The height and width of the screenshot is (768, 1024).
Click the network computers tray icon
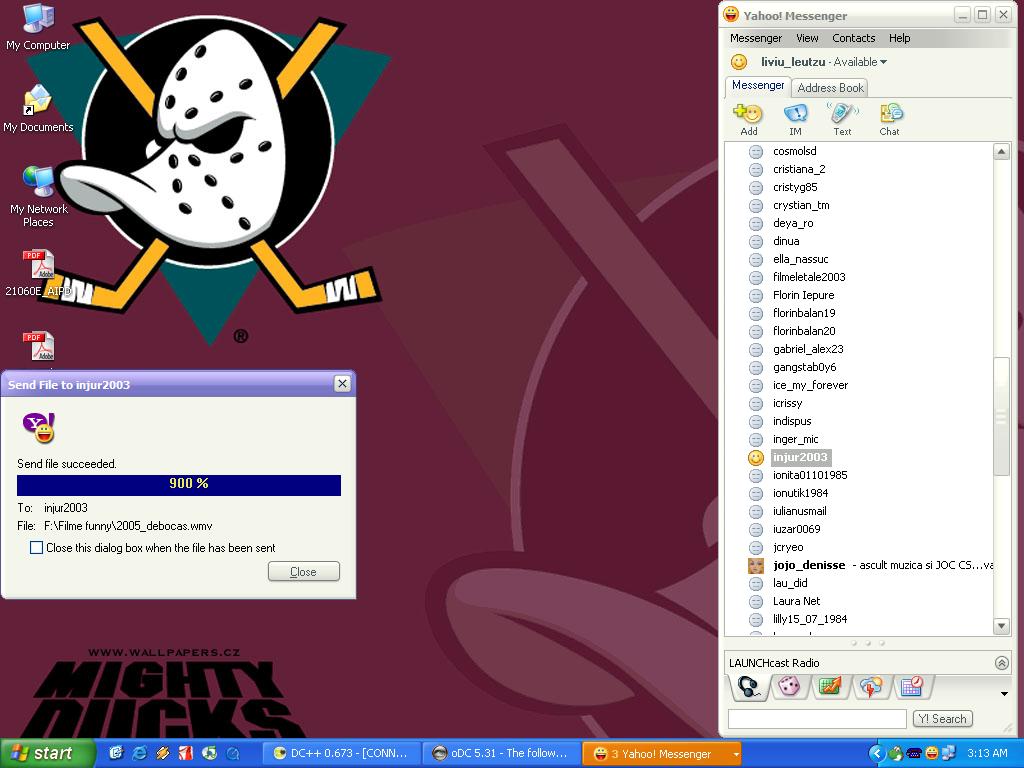click(x=948, y=753)
